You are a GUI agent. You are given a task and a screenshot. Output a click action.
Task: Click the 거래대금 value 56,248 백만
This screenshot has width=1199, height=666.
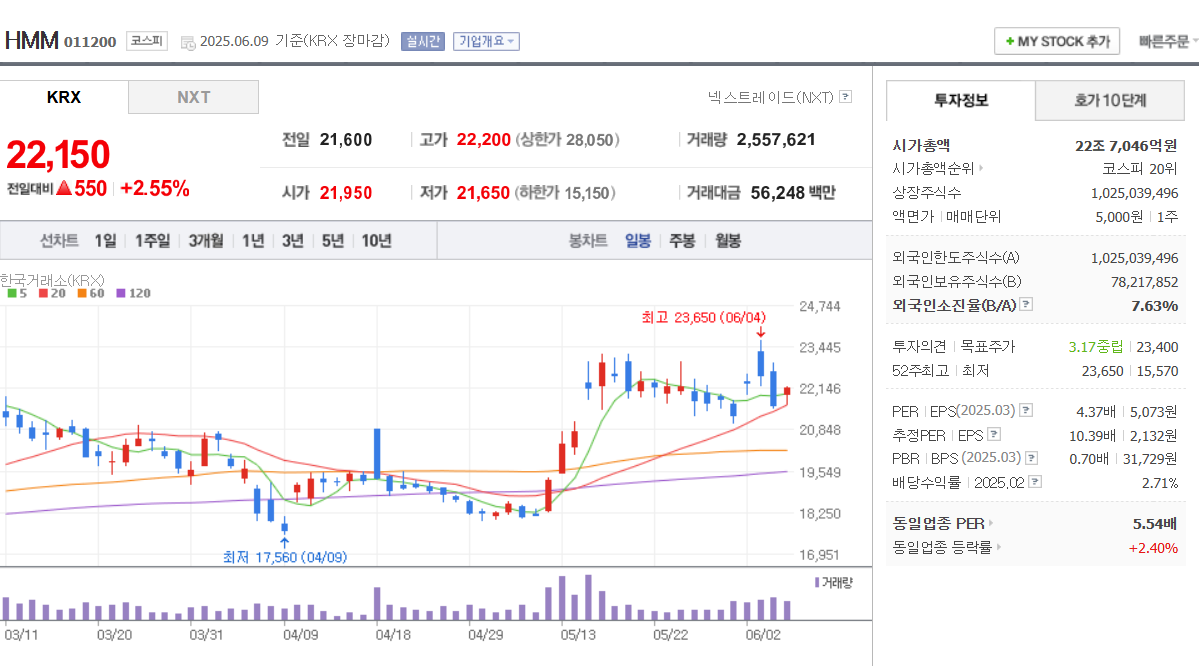pyautogui.click(x=793, y=193)
